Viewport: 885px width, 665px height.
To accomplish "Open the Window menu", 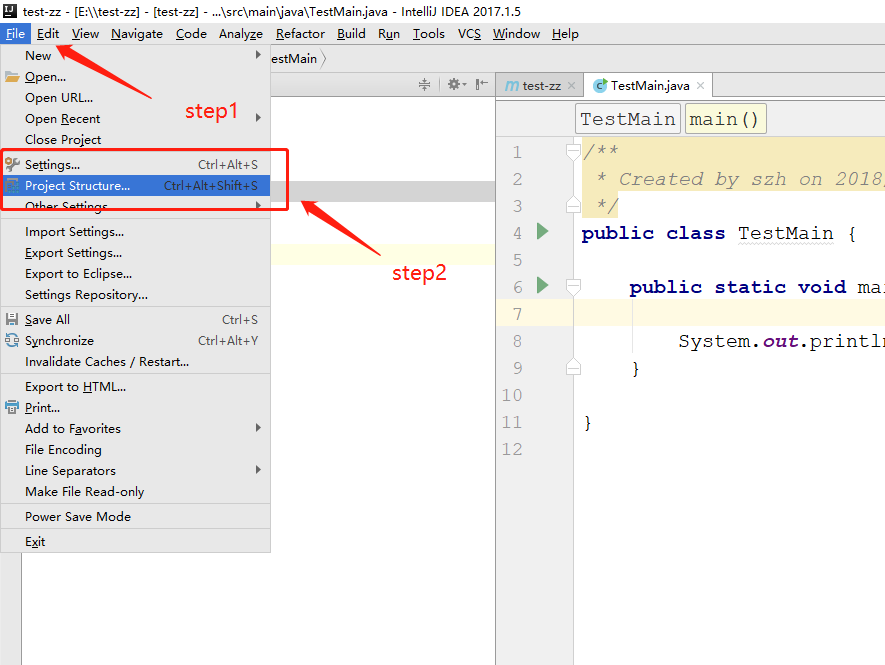I will (516, 34).
